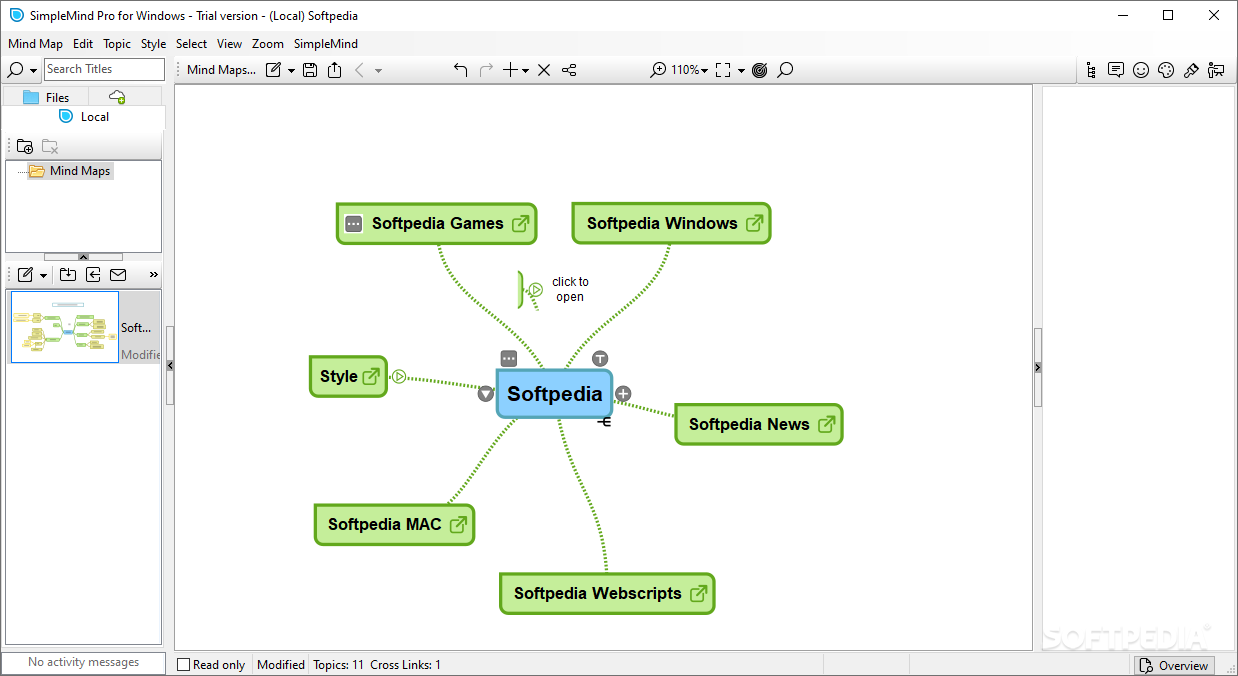The width and height of the screenshot is (1238, 676).
Task: Collapse the right panel splitter arrow
Action: [x=1037, y=368]
